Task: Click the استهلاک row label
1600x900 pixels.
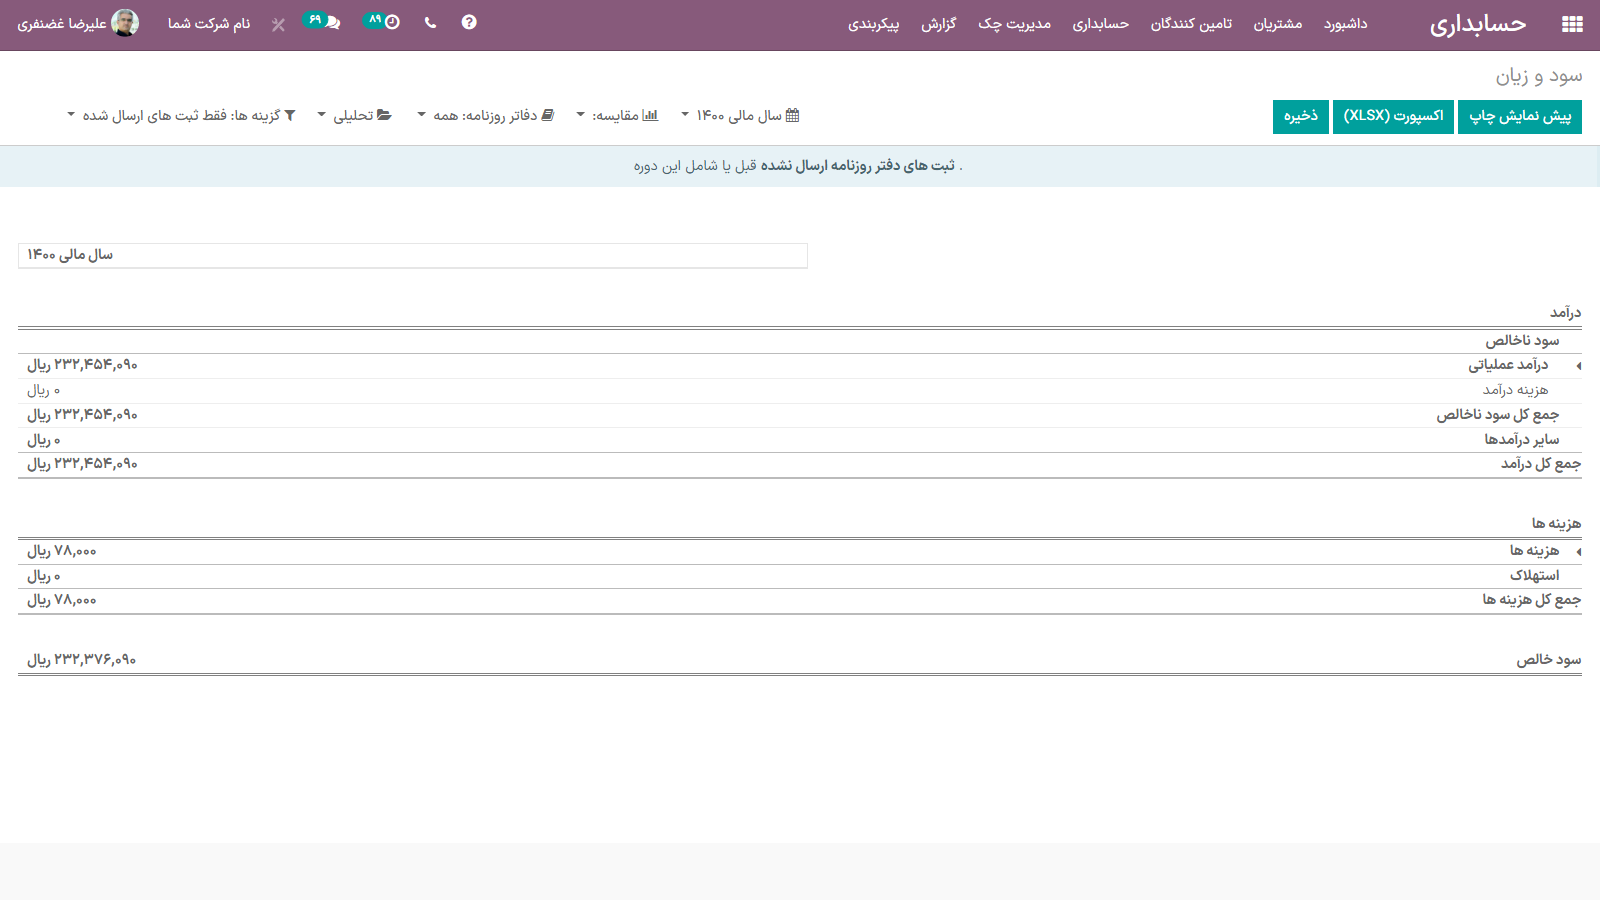Action: (x=1535, y=576)
